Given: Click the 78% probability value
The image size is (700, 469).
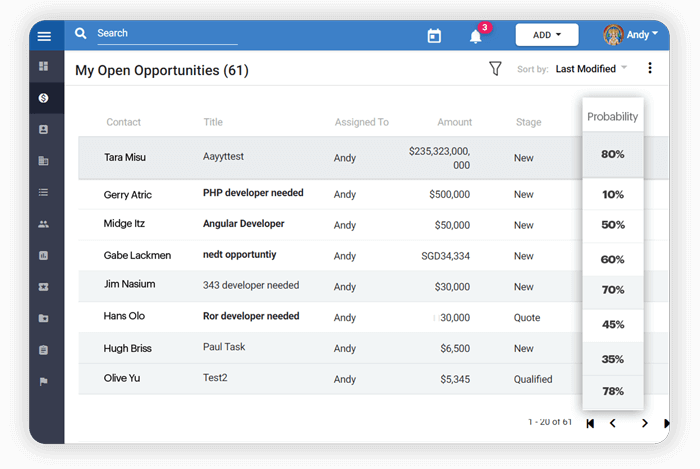Looking at the screenshot, I should click(x=613, y=391).
